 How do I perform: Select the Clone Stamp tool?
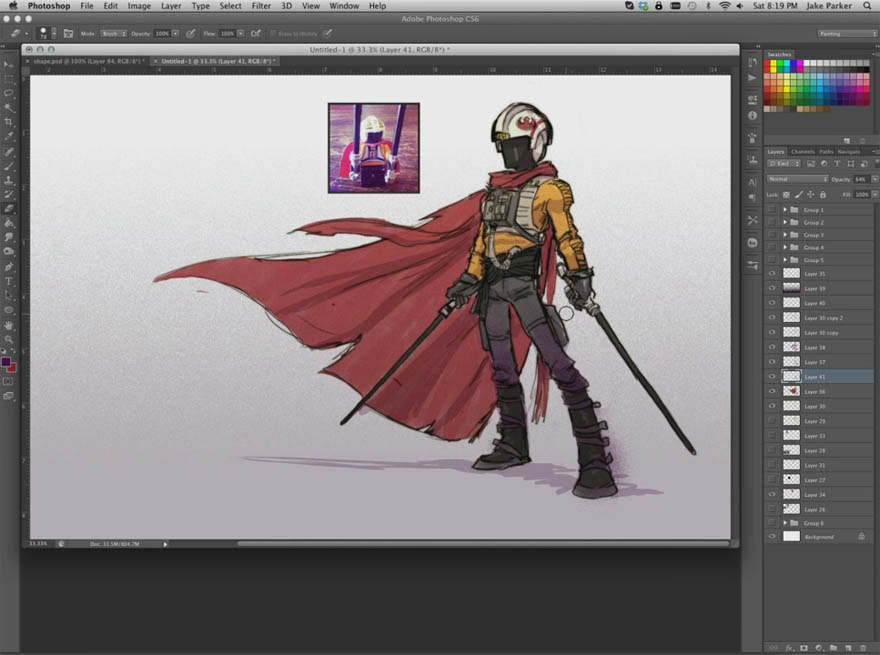(x=8, y=180)
